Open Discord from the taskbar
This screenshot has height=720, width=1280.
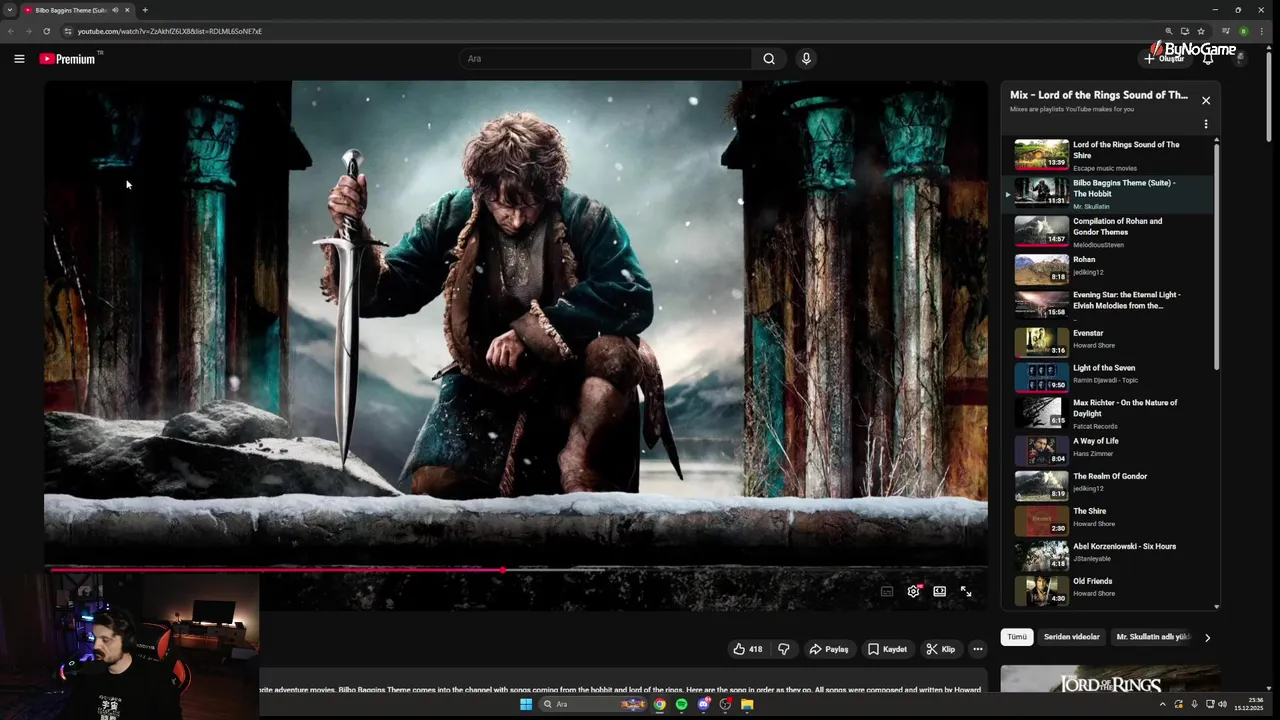click(x=704, y=704)
